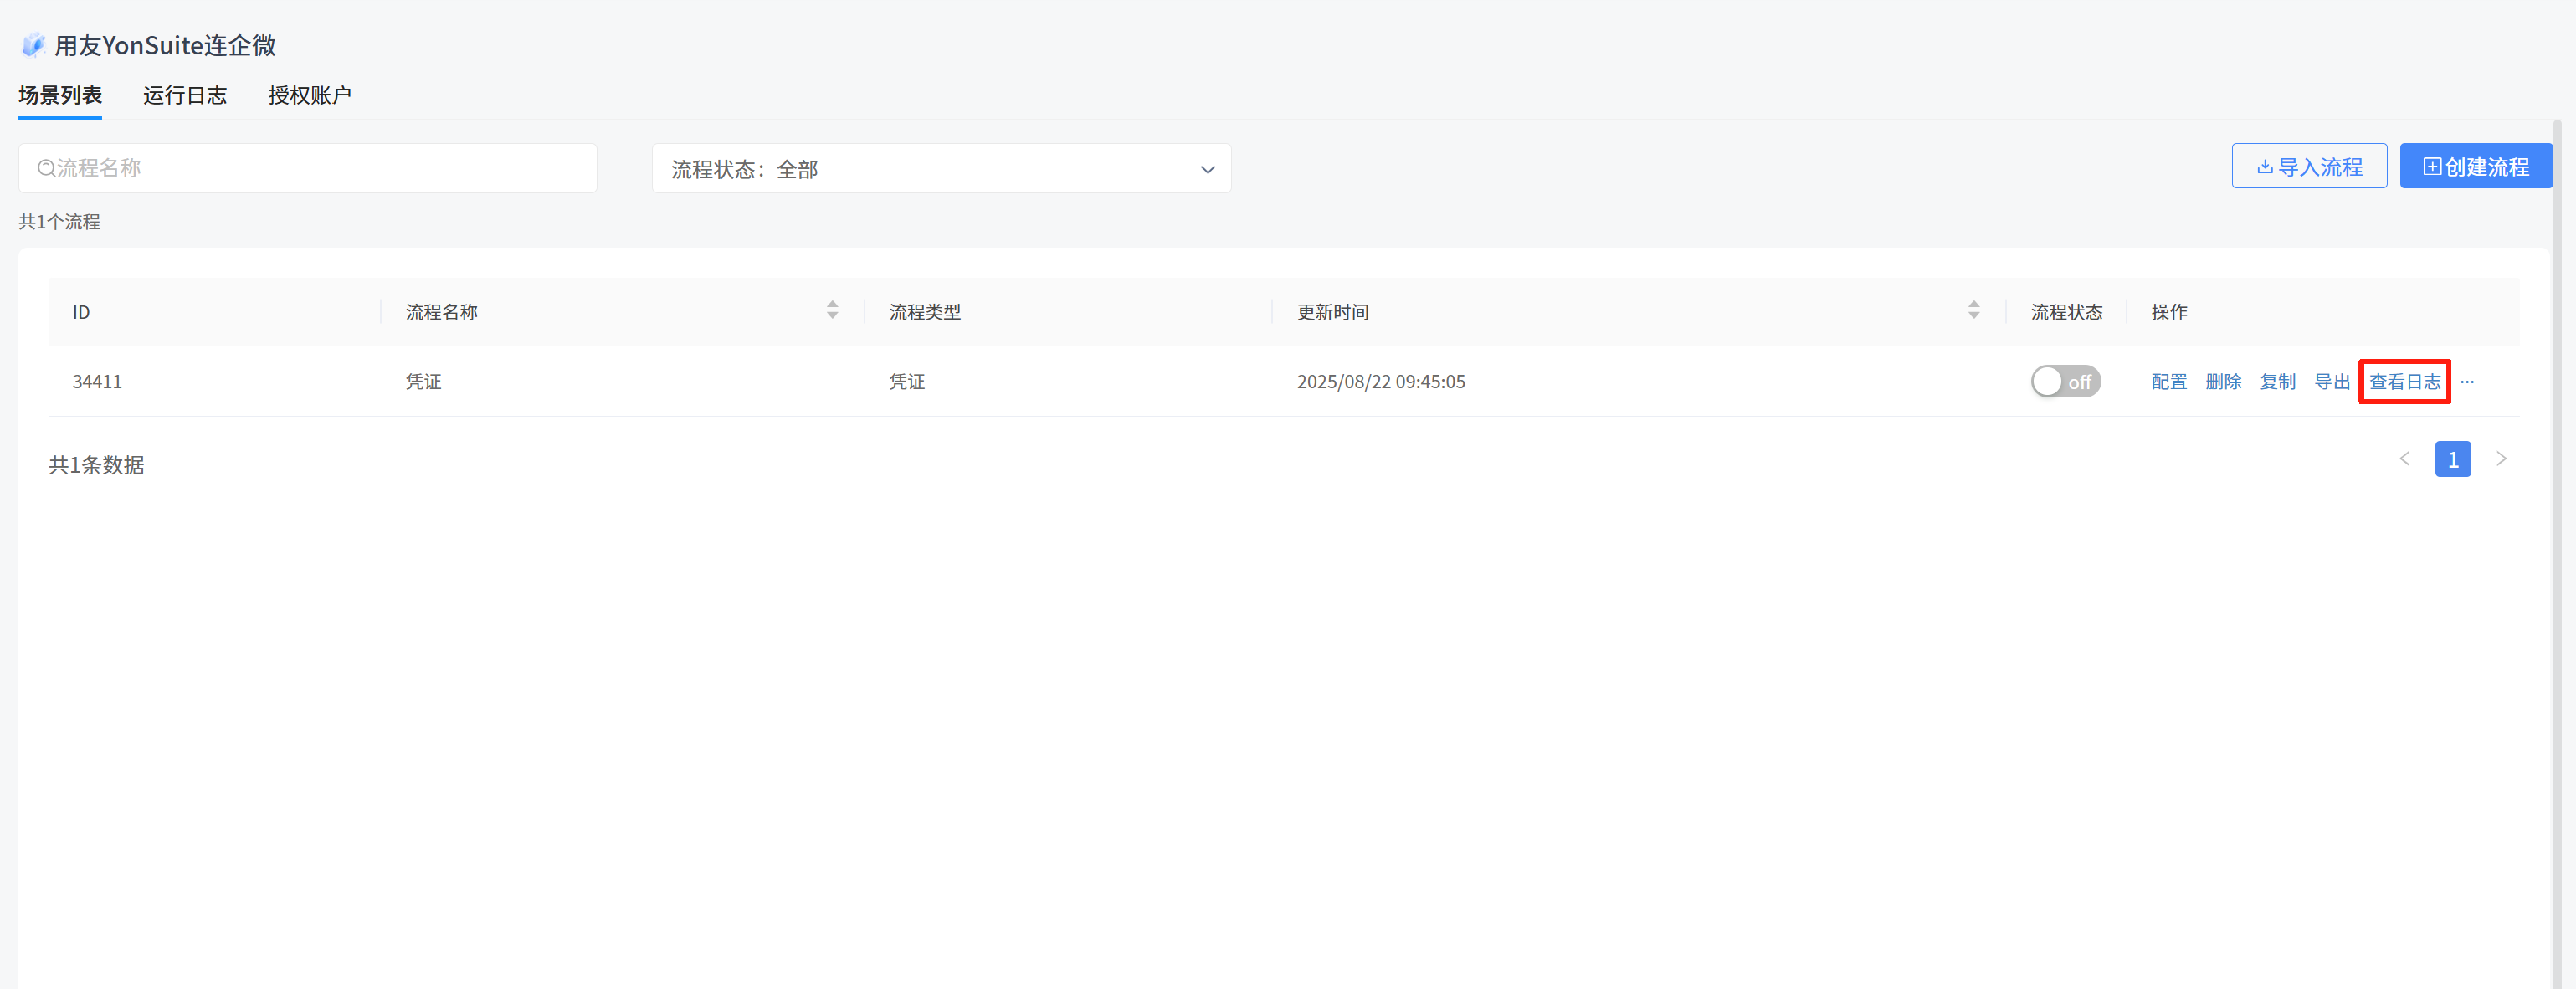Screen dimensions: 2576x989
Task: Click the 流程类型 column header
Action: click(x=925, y=312)
